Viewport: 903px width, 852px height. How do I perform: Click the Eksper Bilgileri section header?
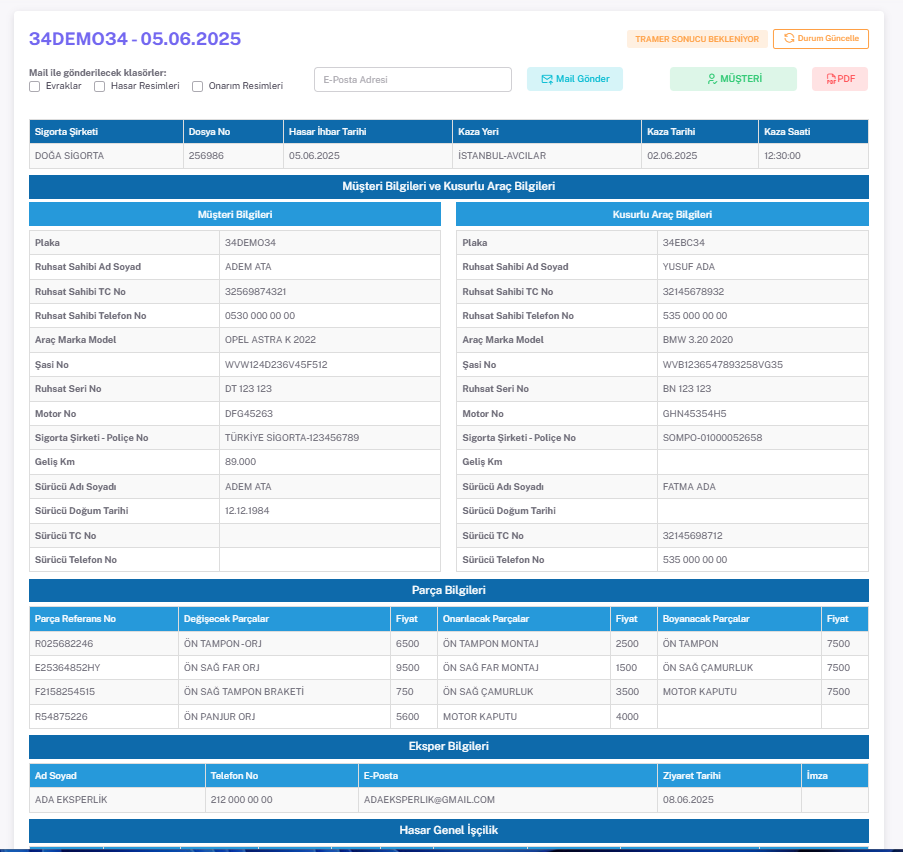click(448, 746)
